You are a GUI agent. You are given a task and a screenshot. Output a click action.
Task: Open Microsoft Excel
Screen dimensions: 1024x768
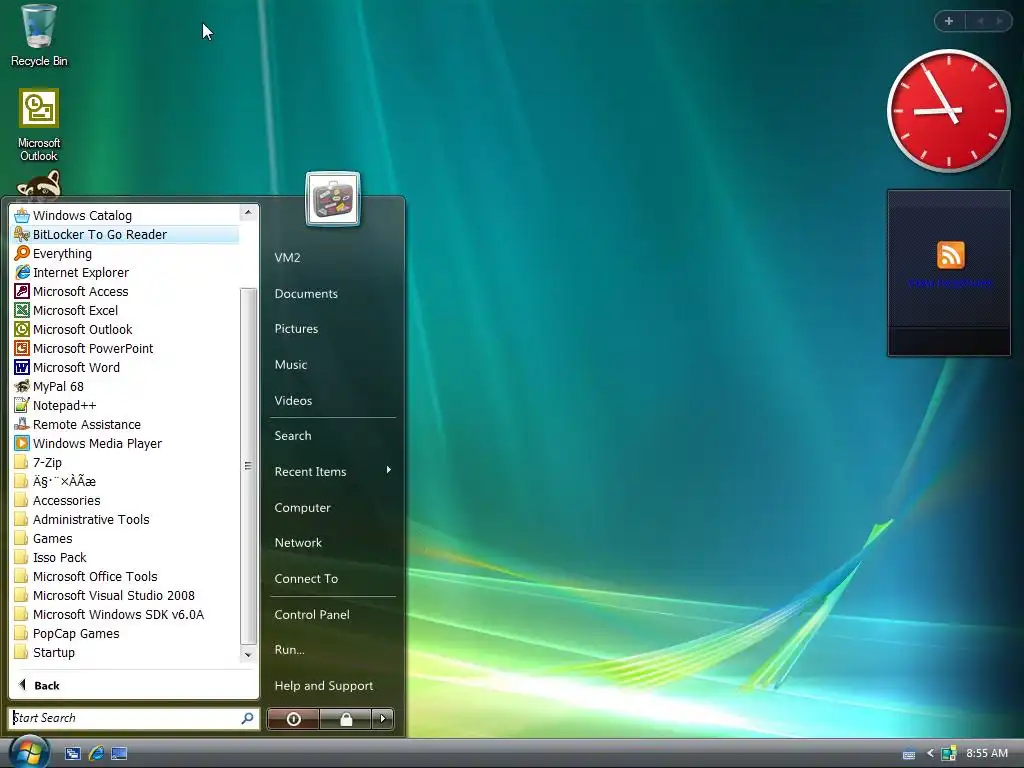(x=125, y=310)
